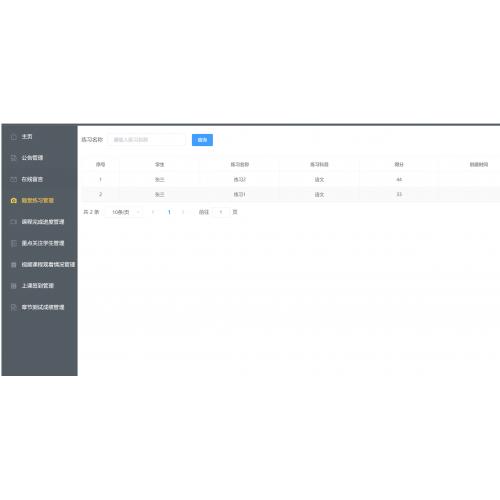Click the 章节测试成绩管理 icon

click(x=13, y=307)
